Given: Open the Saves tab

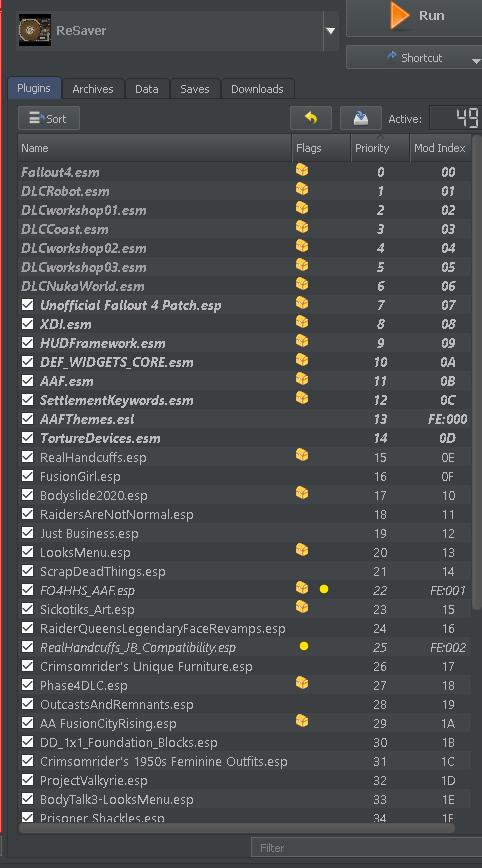Looking at the screenshot, I should pos(195,89).
